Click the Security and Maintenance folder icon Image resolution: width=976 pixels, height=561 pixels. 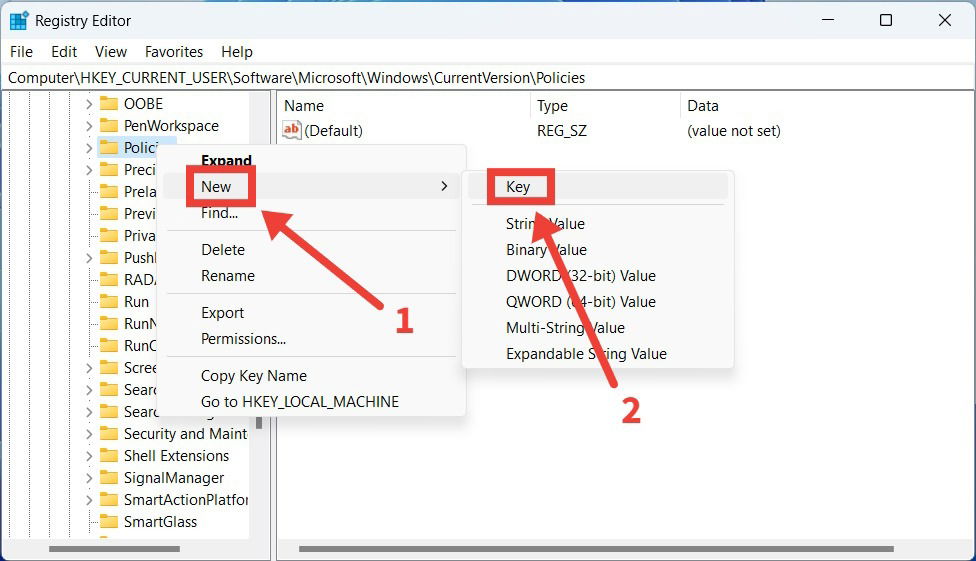(x=109, y=433)
